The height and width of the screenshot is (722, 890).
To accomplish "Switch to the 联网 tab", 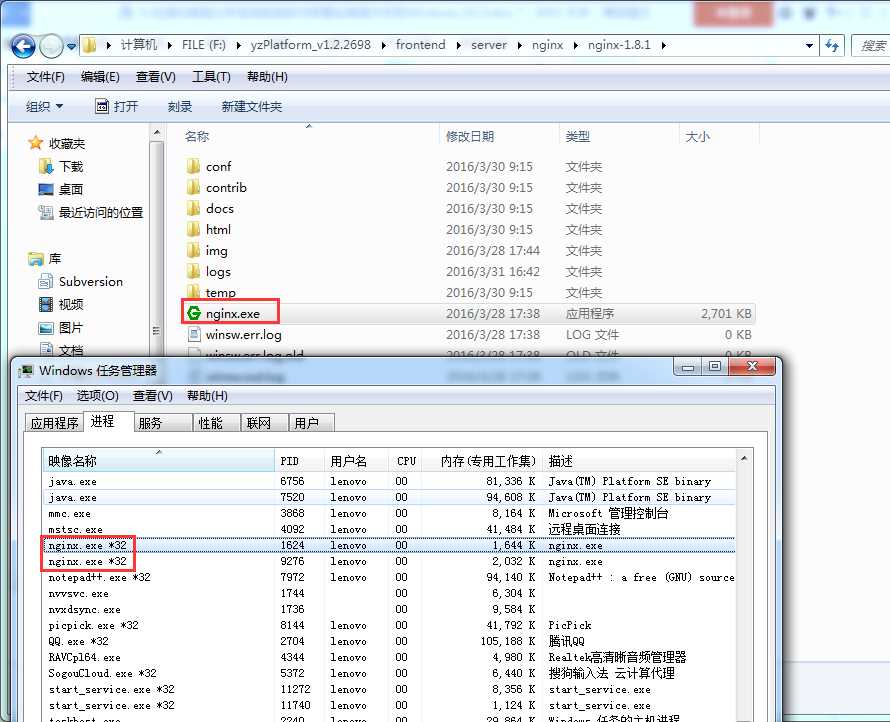I will 264,423.
